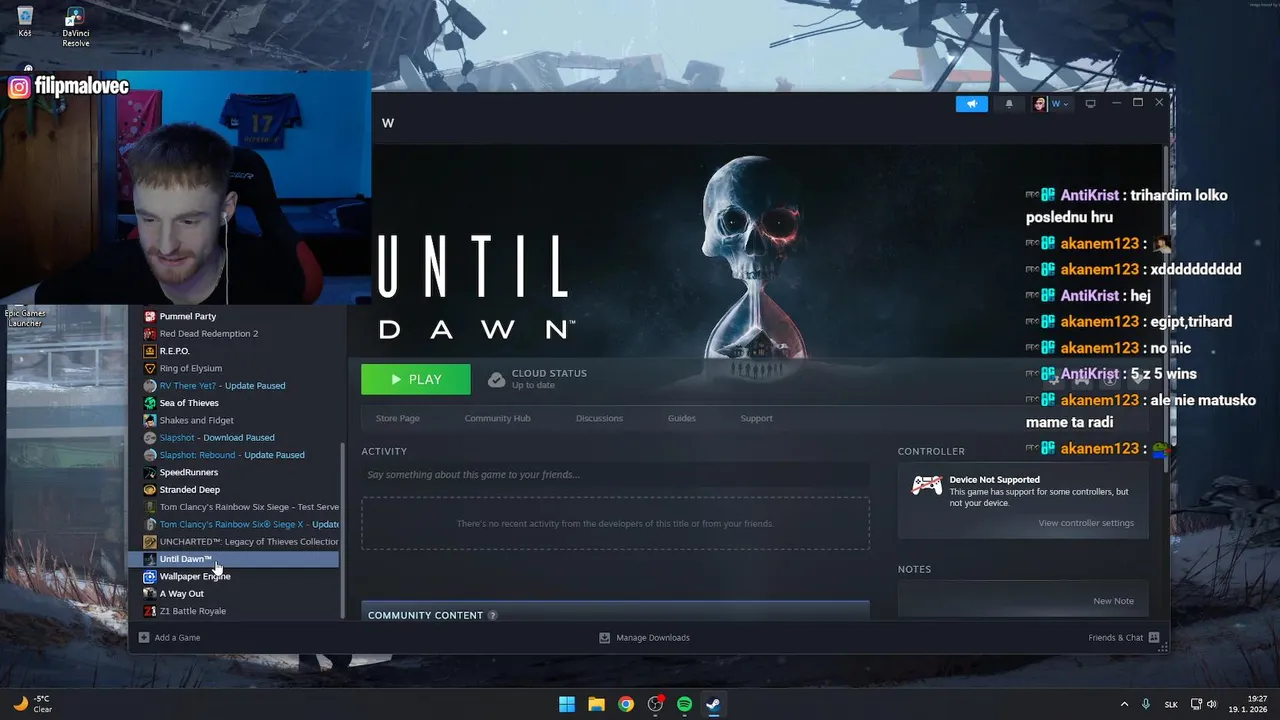Click the controller device icon
The width and height of the screenshot is (1280, 720).
(927, 485)
